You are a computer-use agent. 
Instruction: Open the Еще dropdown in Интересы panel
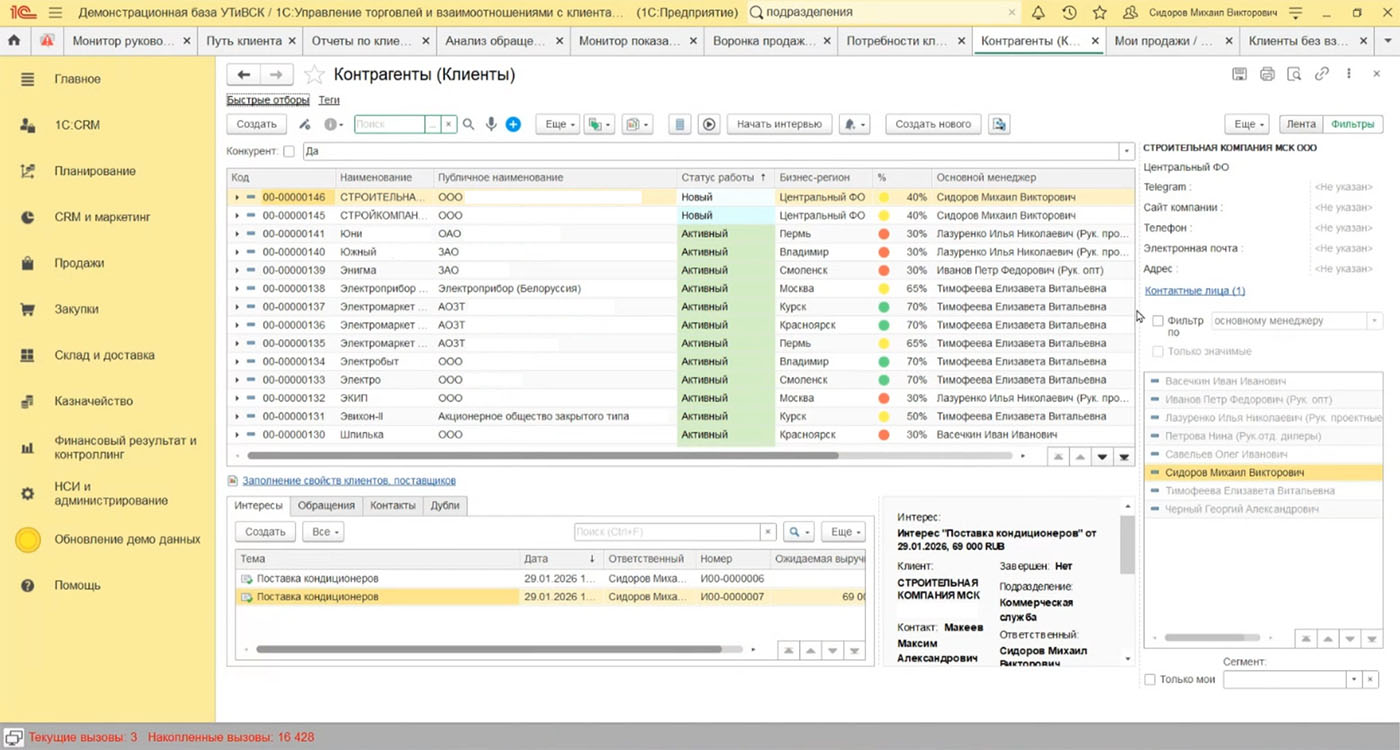(x=845, y=532)
